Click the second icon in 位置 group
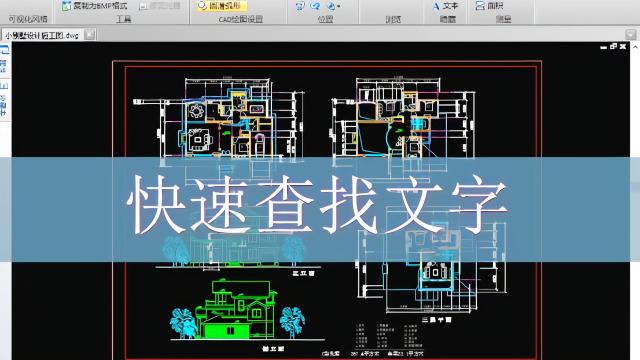This screenshot has height=360, width=640. point(315,6)
